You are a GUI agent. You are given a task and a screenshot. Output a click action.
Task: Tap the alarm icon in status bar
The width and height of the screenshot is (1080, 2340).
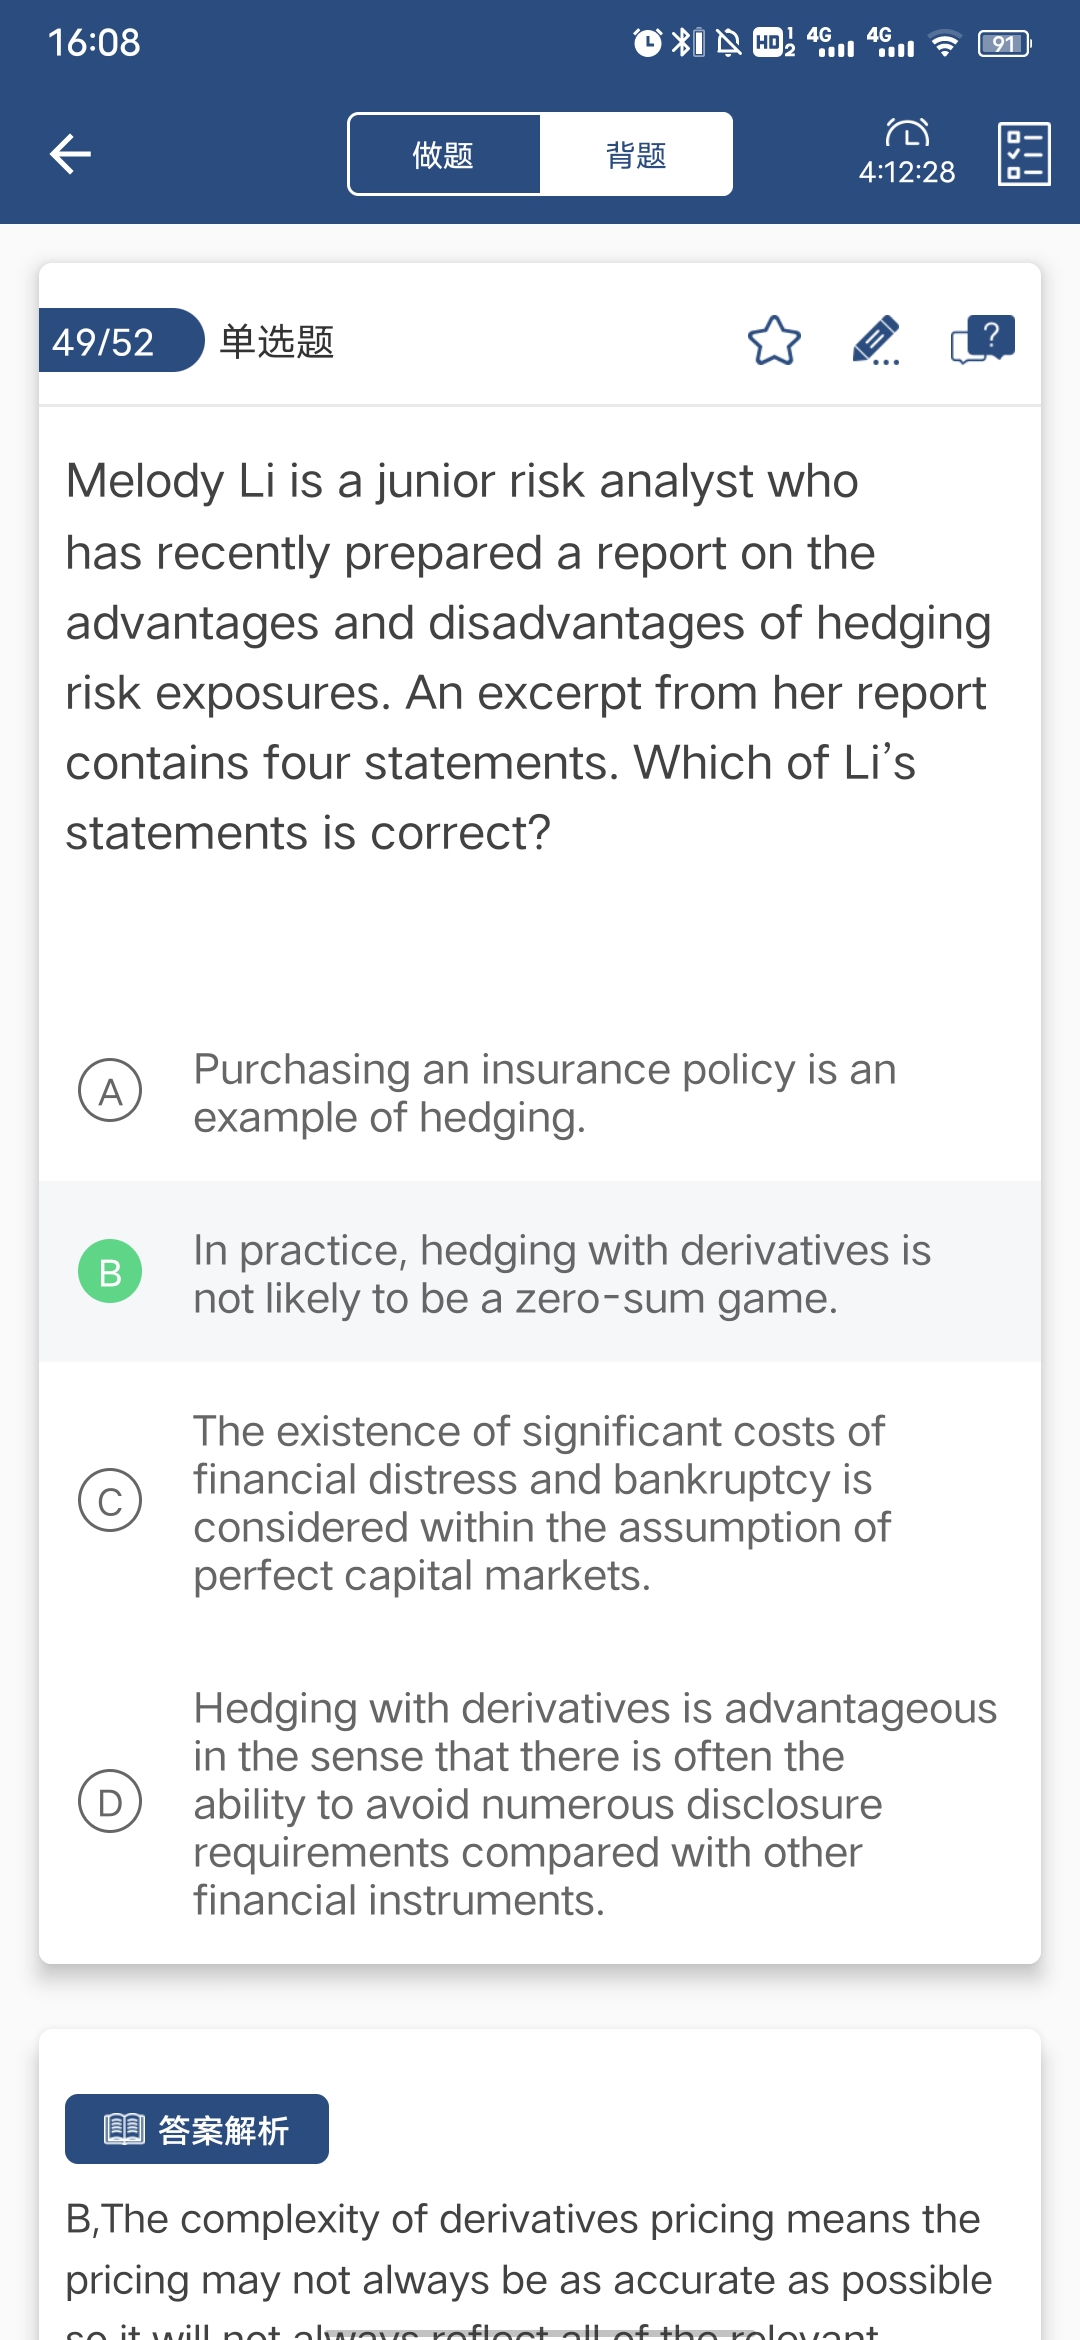647,42
